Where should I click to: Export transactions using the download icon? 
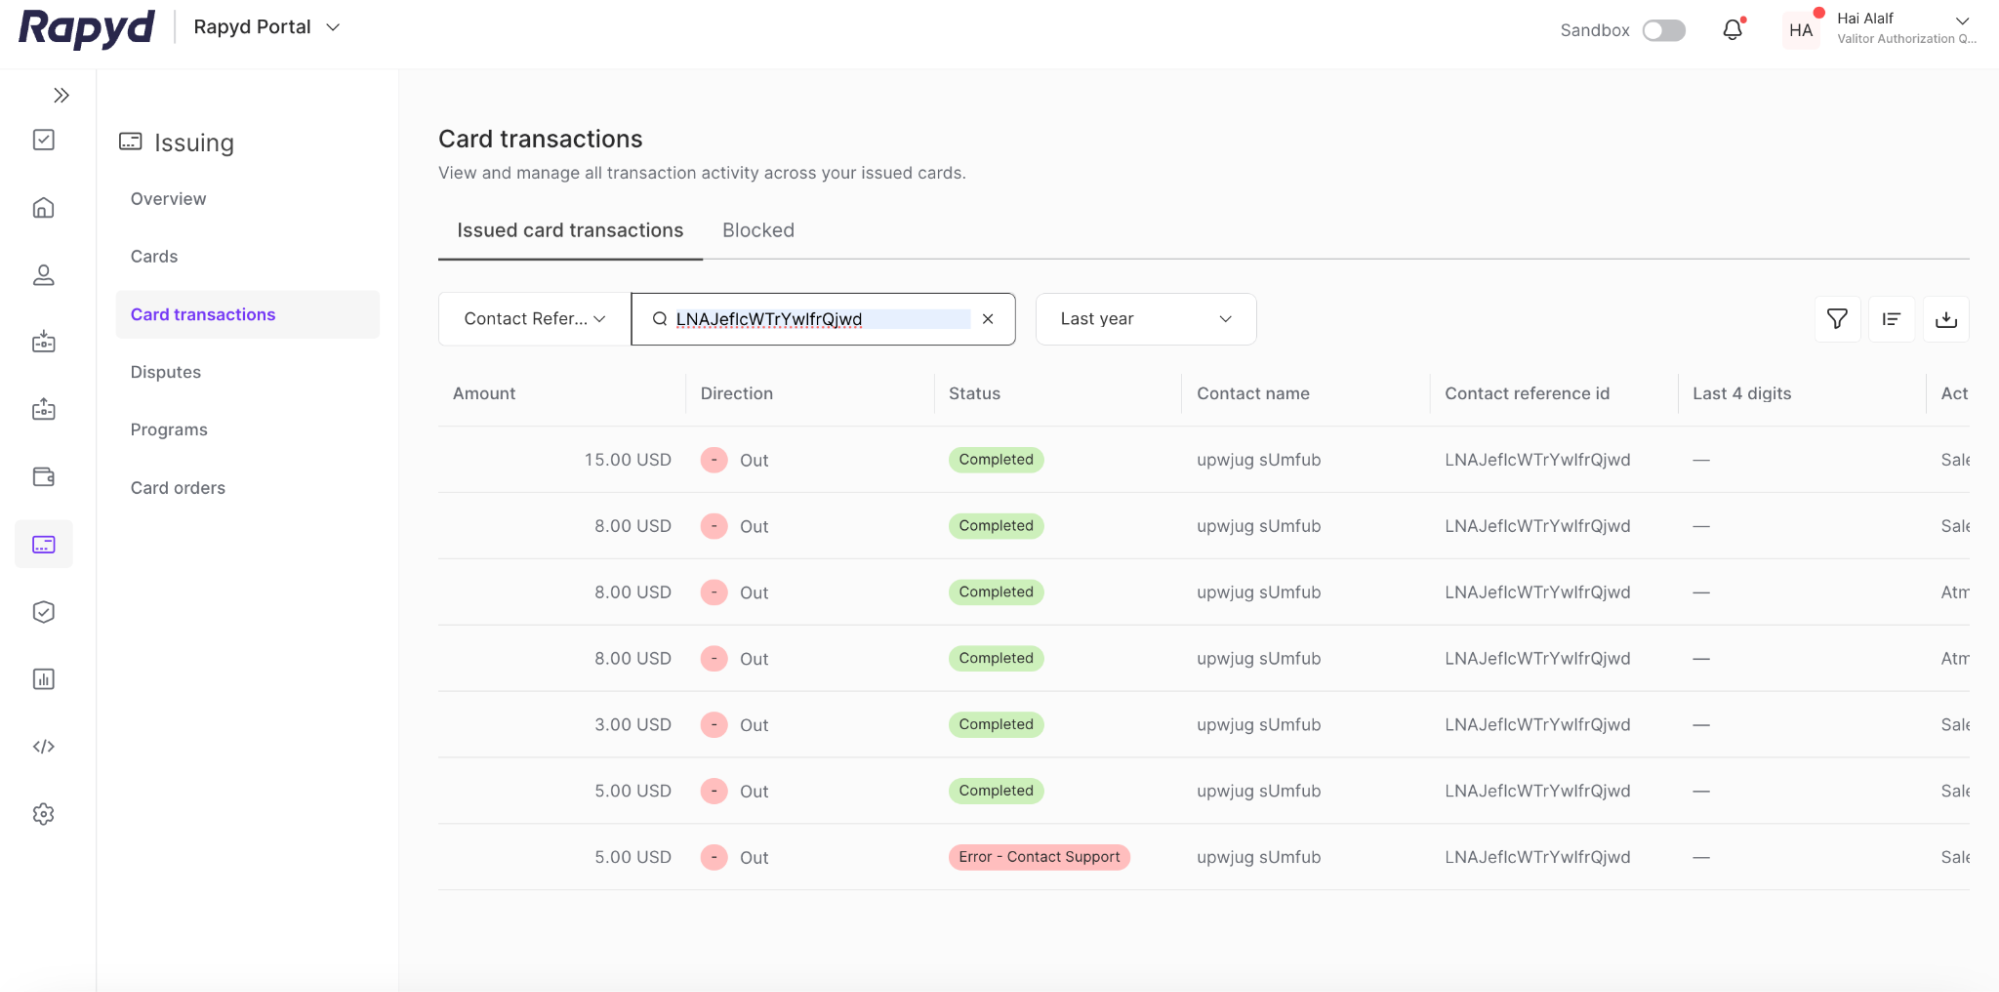pyautogui.click(x=1946, y=318)
